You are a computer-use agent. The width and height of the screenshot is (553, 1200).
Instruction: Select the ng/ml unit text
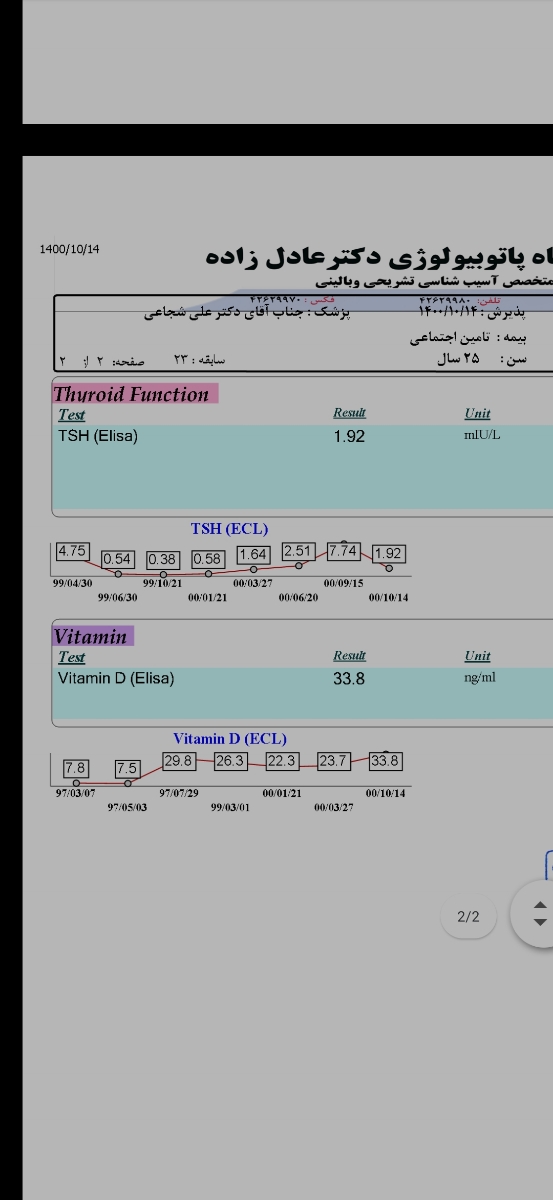coord(479,678)
